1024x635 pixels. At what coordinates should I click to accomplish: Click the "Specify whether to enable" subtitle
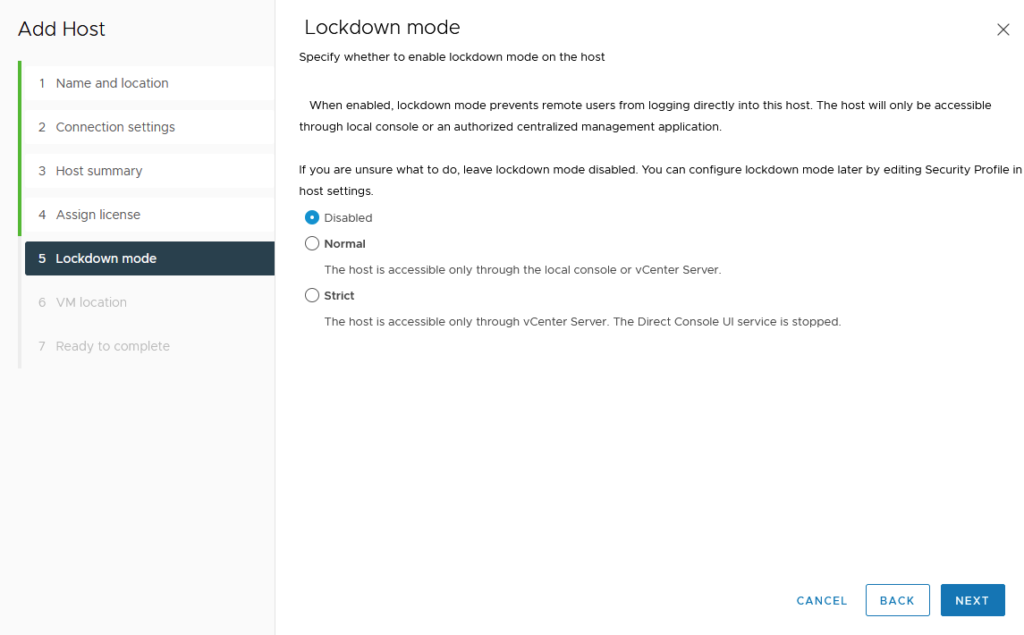452,57
